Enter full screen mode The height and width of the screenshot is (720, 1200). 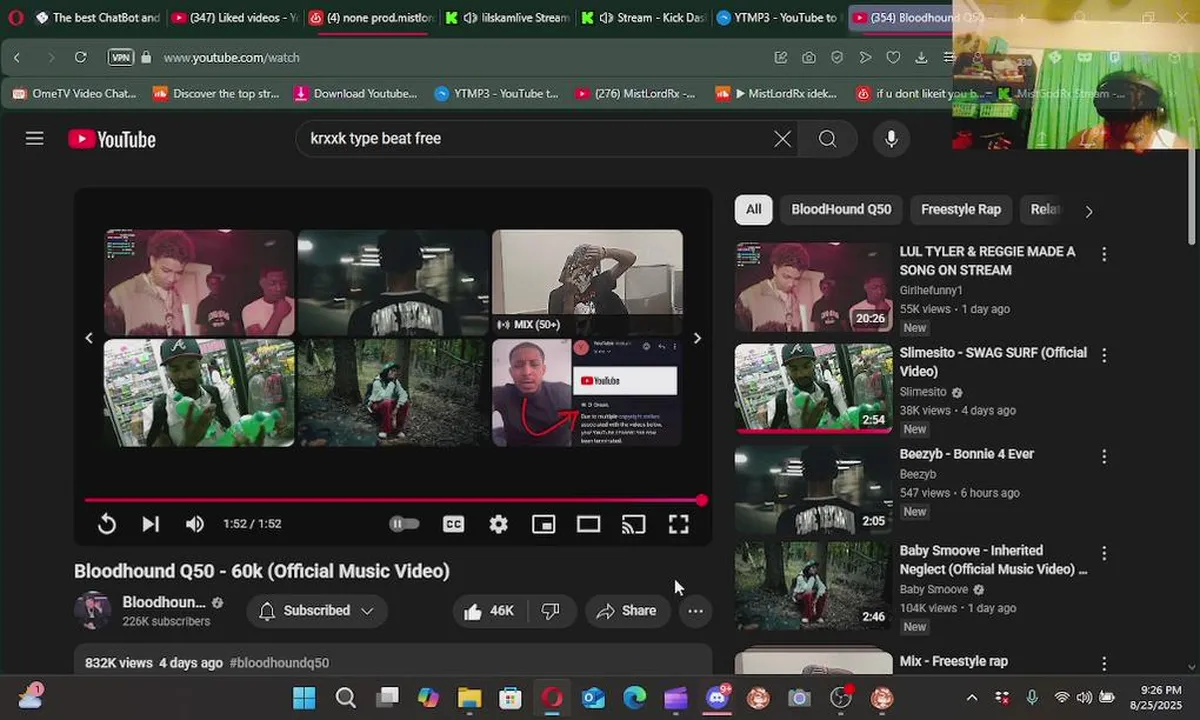(x=678, y=523)
